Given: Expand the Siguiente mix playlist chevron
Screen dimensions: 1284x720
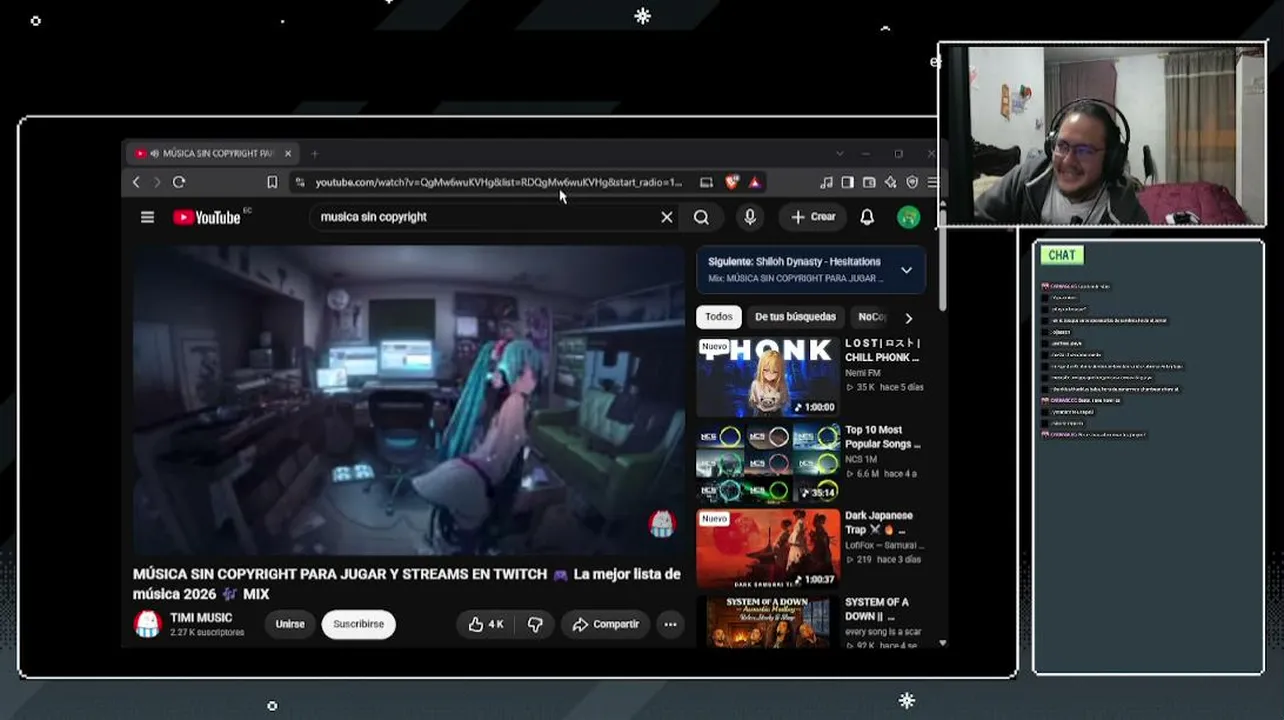Looking at the screenshot, I should click(x=906, y=270).
